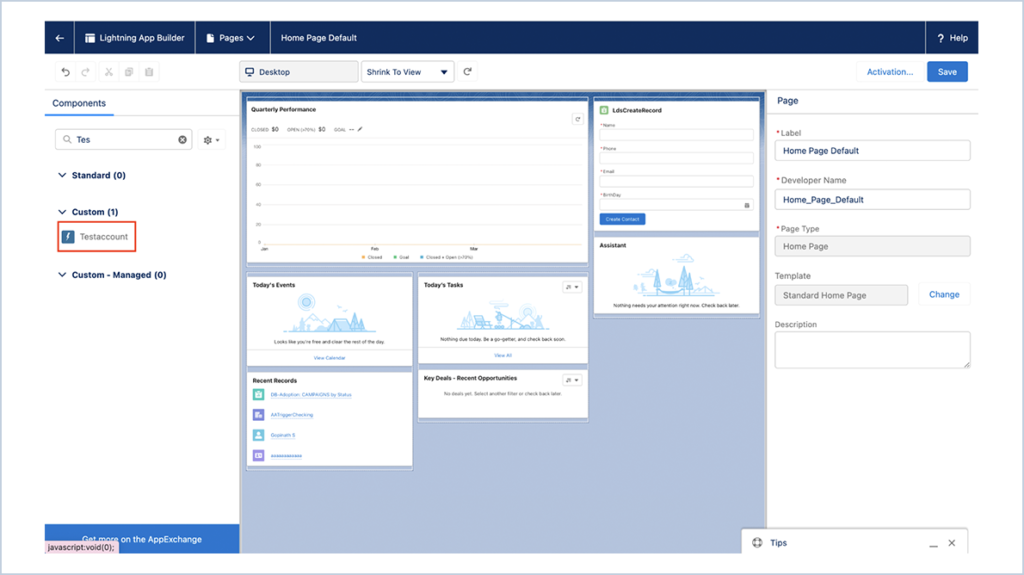This screenshot has width=1024, height=575.
Task: Click the redo icon
Action: pos(86,72)
